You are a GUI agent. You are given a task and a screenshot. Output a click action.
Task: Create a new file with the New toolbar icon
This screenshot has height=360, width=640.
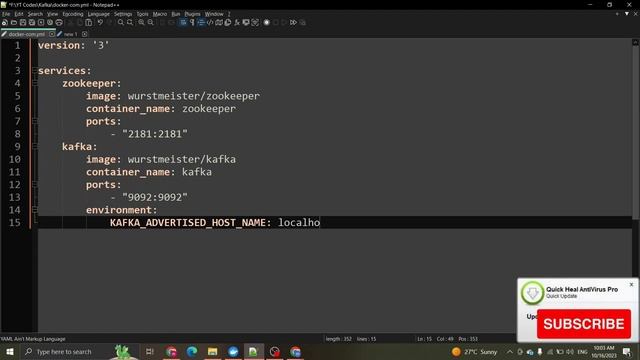point(4,22)
